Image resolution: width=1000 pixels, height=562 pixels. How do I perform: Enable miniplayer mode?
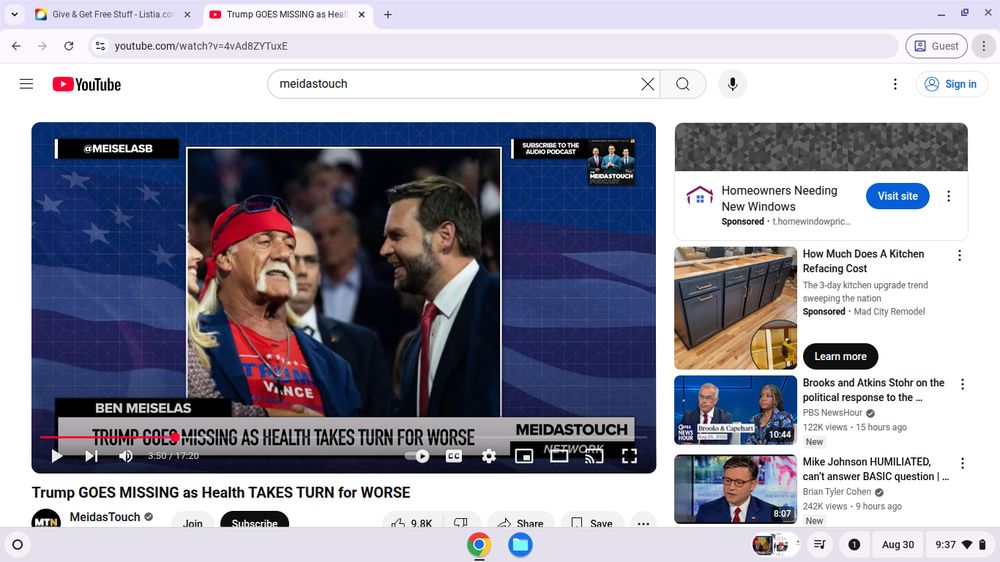pyautogui.click(x=524, y=456)
